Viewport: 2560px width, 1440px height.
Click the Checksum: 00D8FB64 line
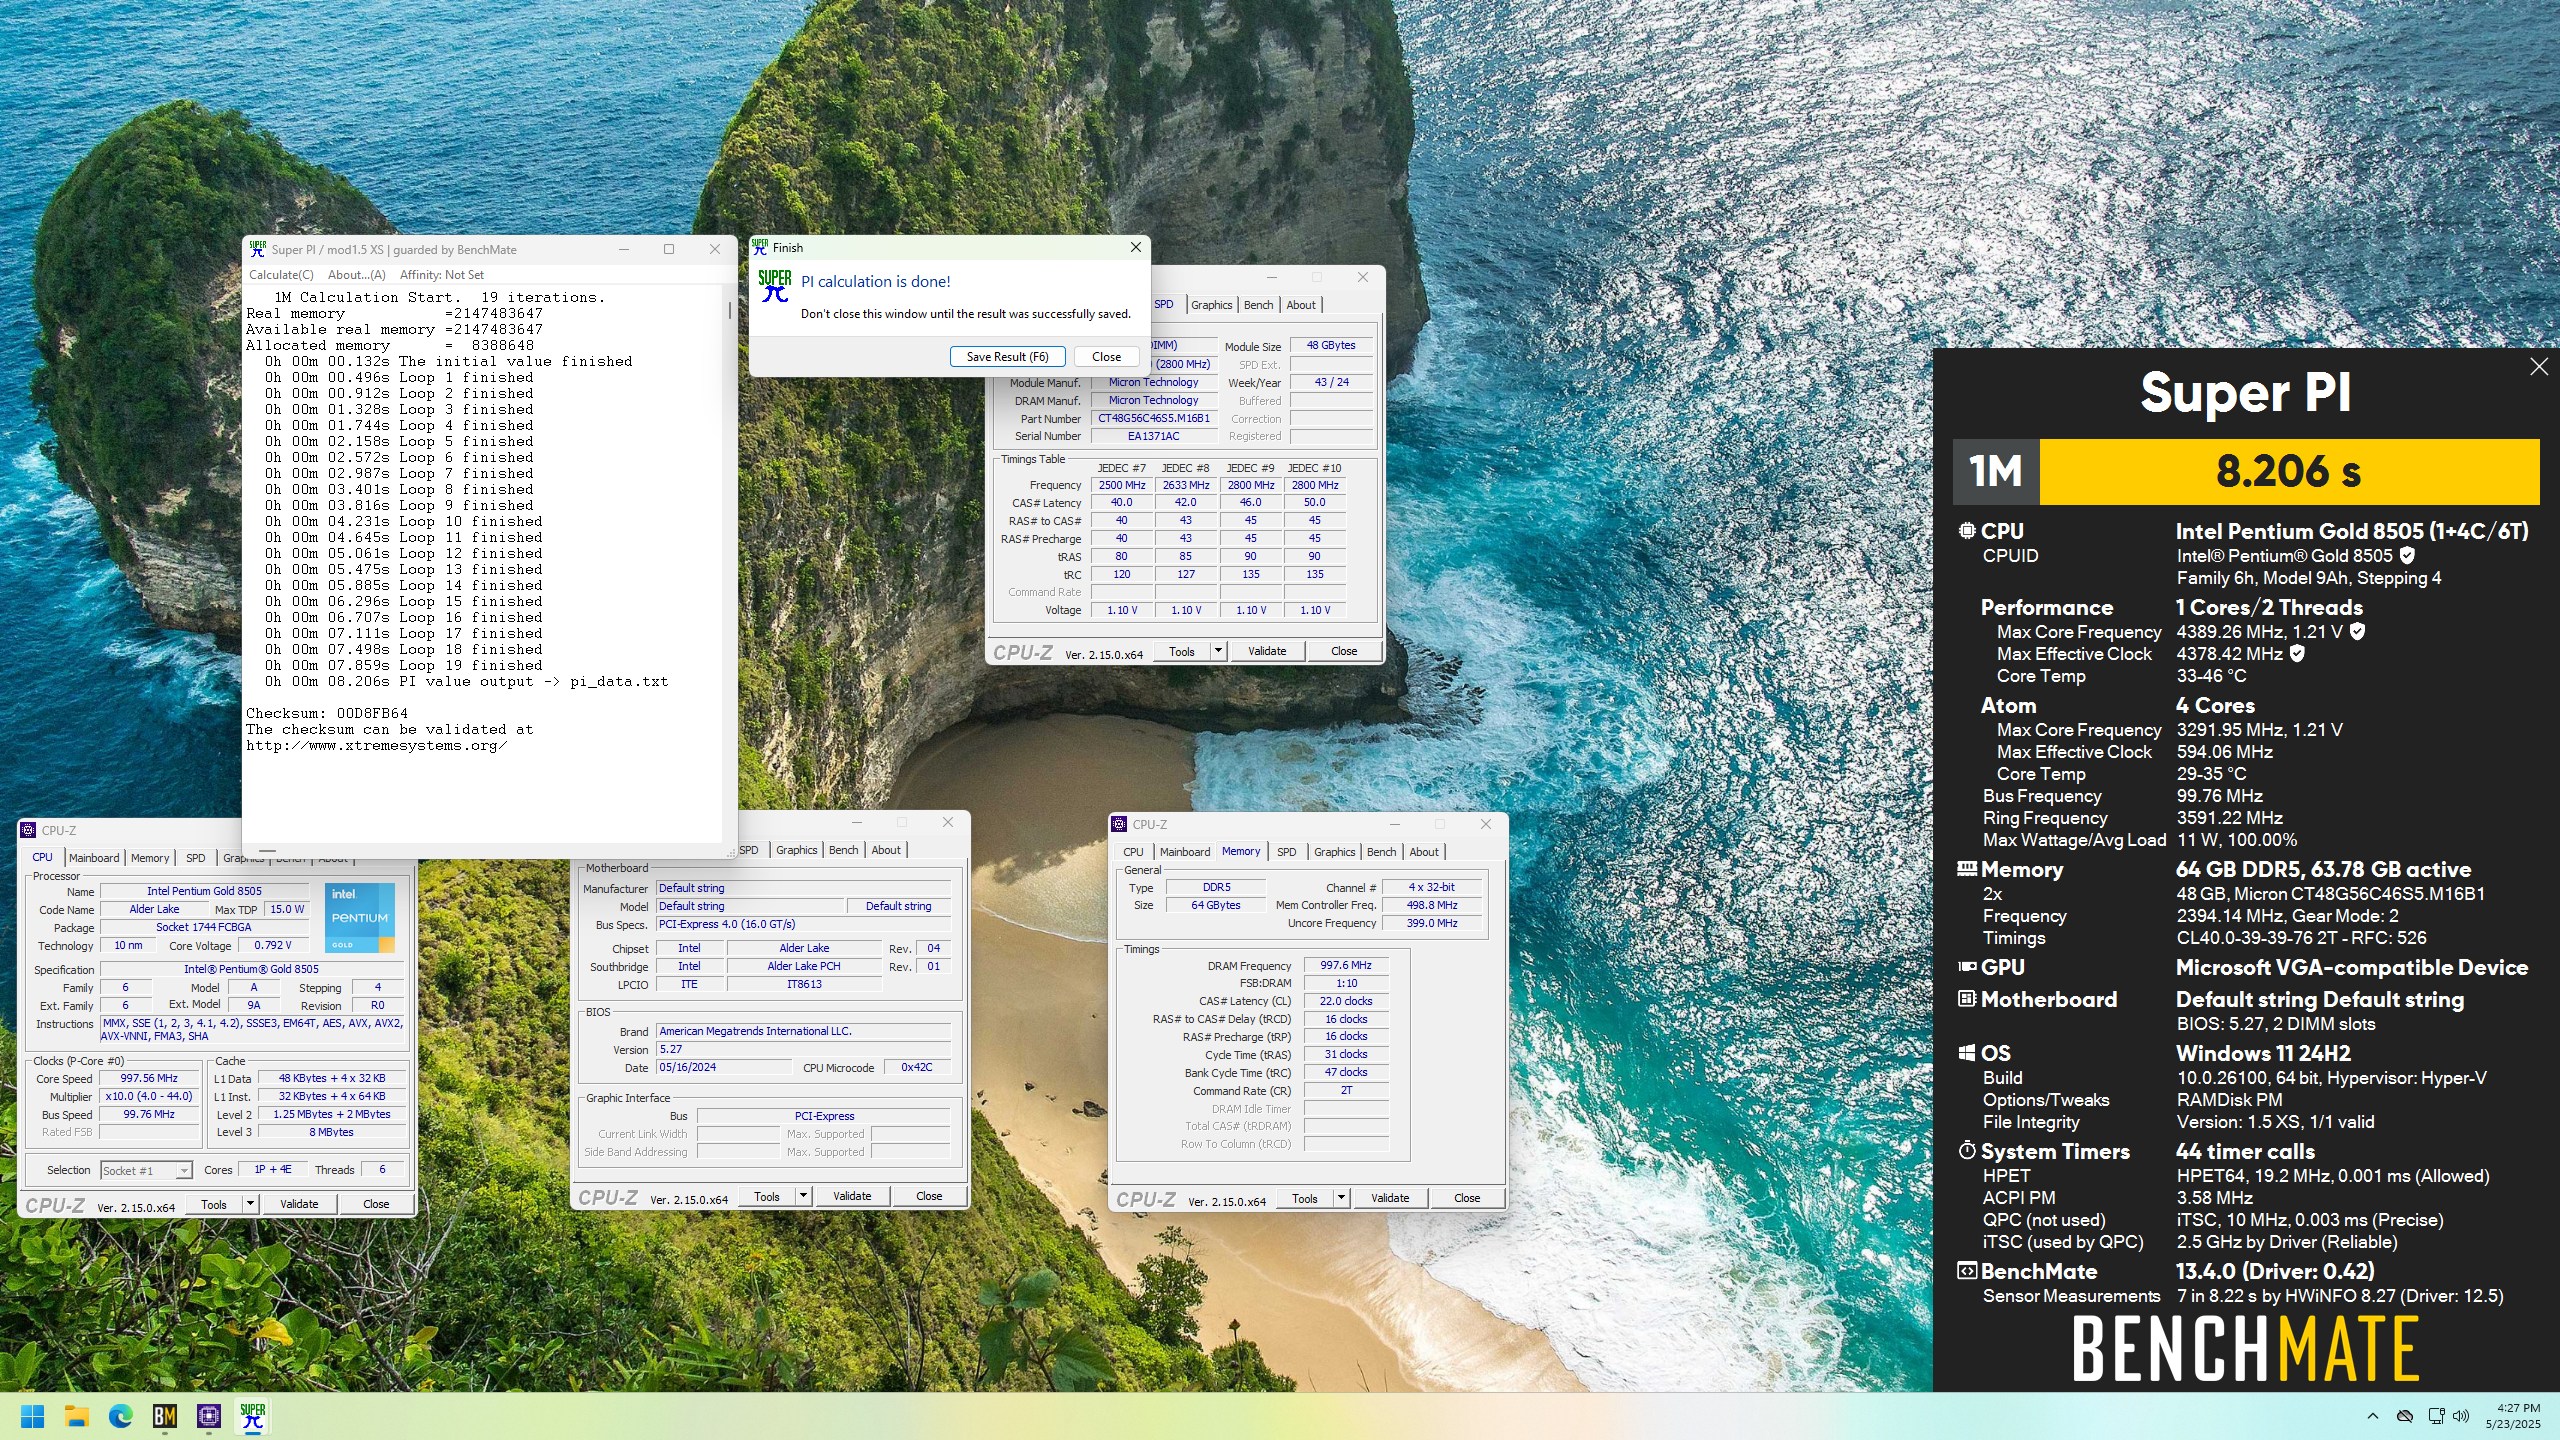327,713
